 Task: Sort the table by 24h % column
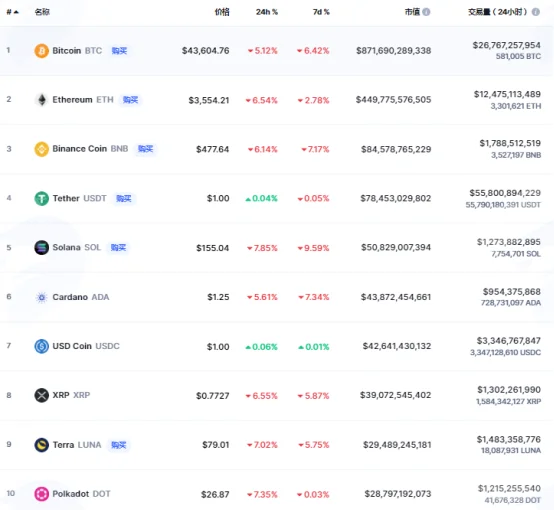(x=267, y=12)
